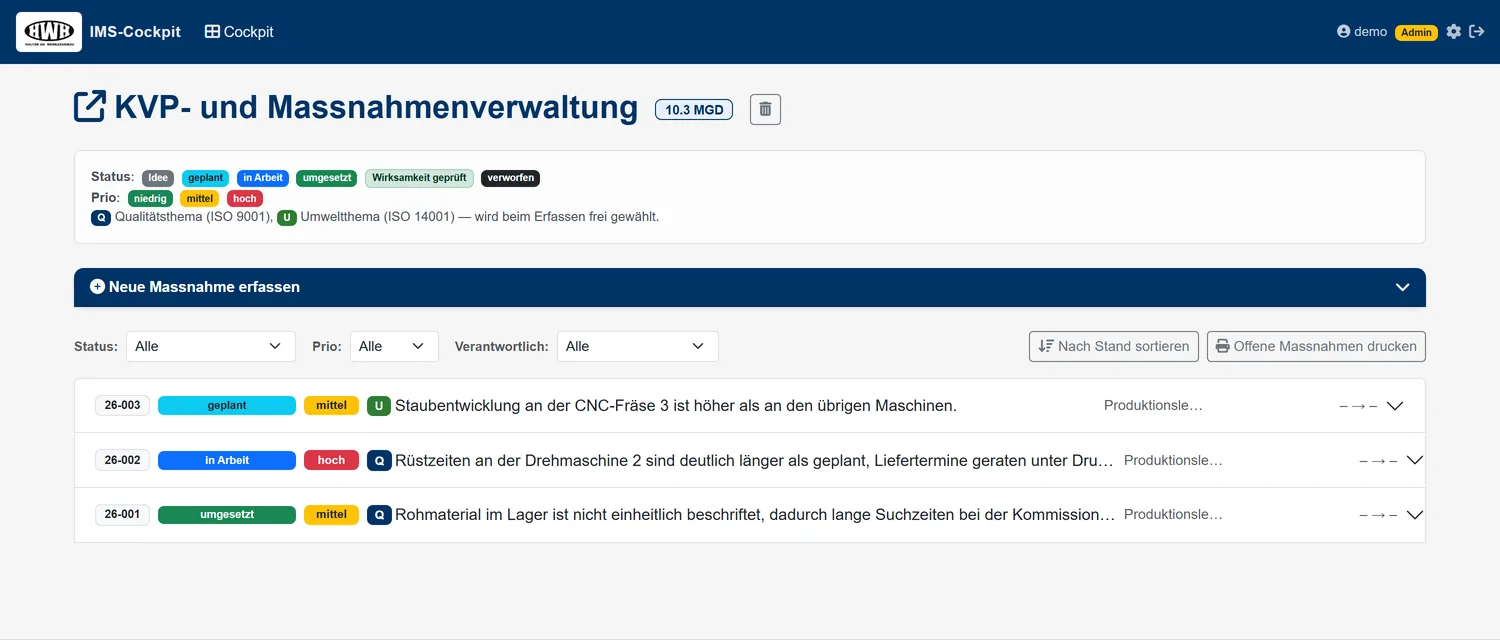Click the 26-001 ID badge

click(122, 514)
